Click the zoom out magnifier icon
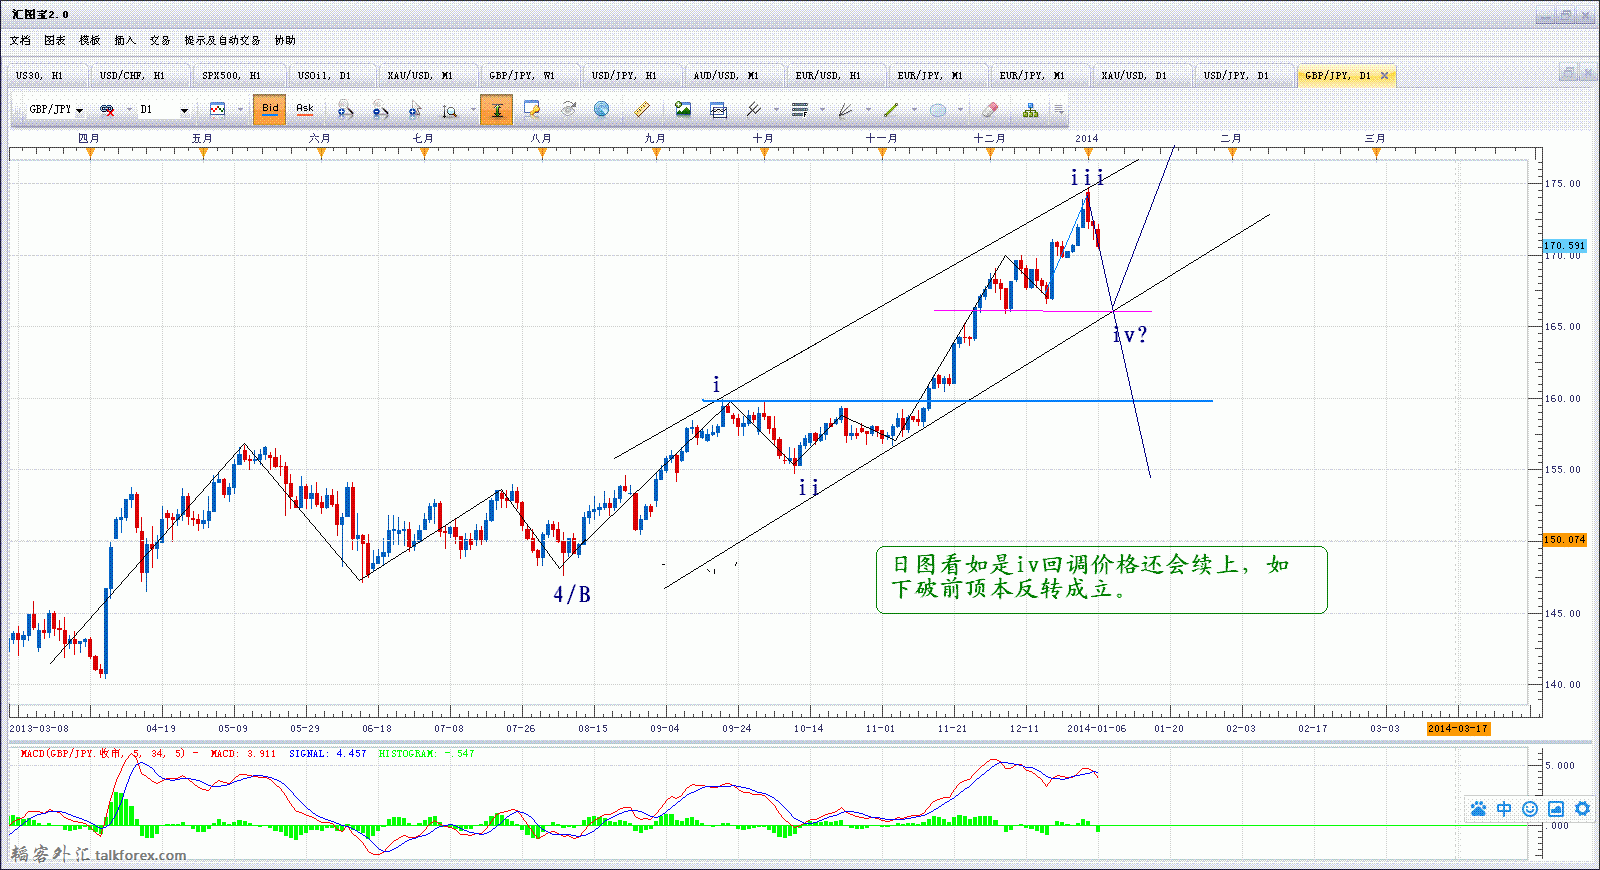Image resolution: width=1600 pixels, height=870 pixels. 379,110
